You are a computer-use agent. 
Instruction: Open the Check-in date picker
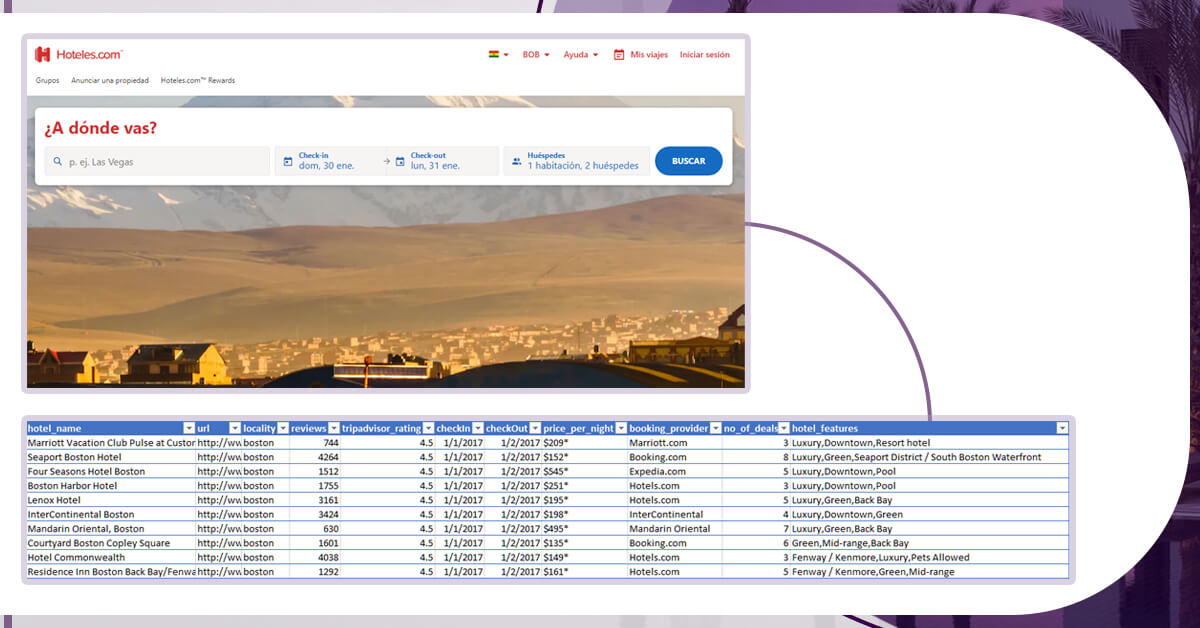point(330,161)
